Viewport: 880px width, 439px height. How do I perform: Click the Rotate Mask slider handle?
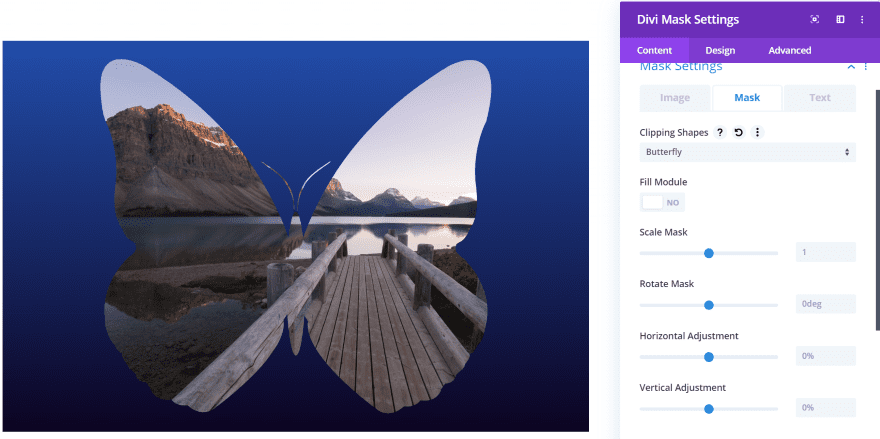(x=709, y=305)
